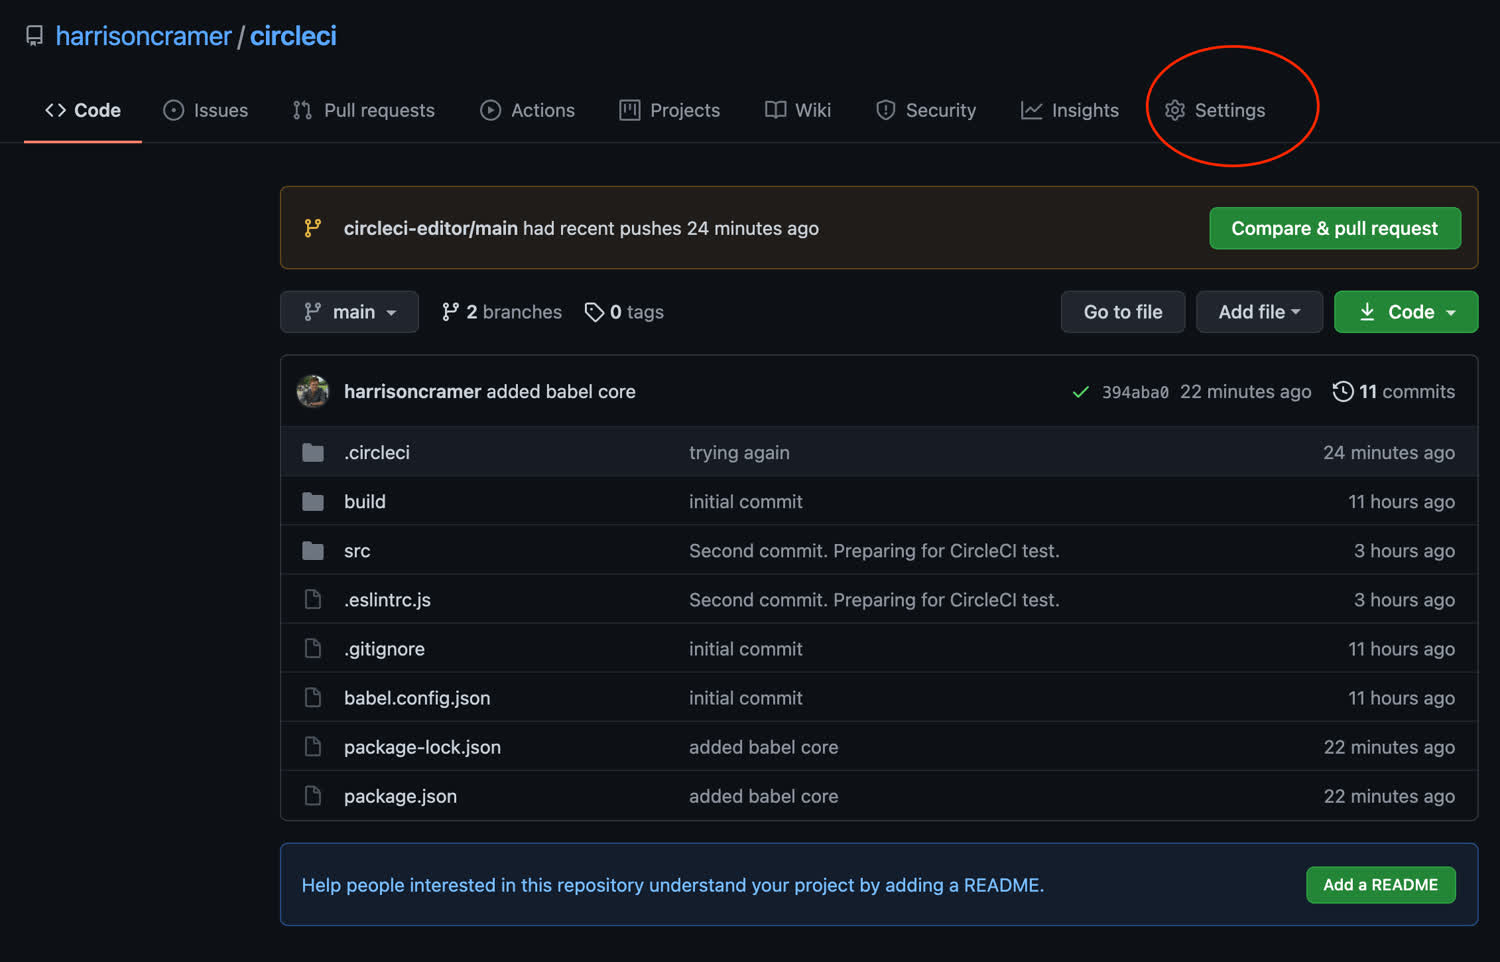Image resolution: width=1500 pixels, height=962 pixels.
Task: Open 'Second commit' message on .eslintrc.js row
Action: 874,600
